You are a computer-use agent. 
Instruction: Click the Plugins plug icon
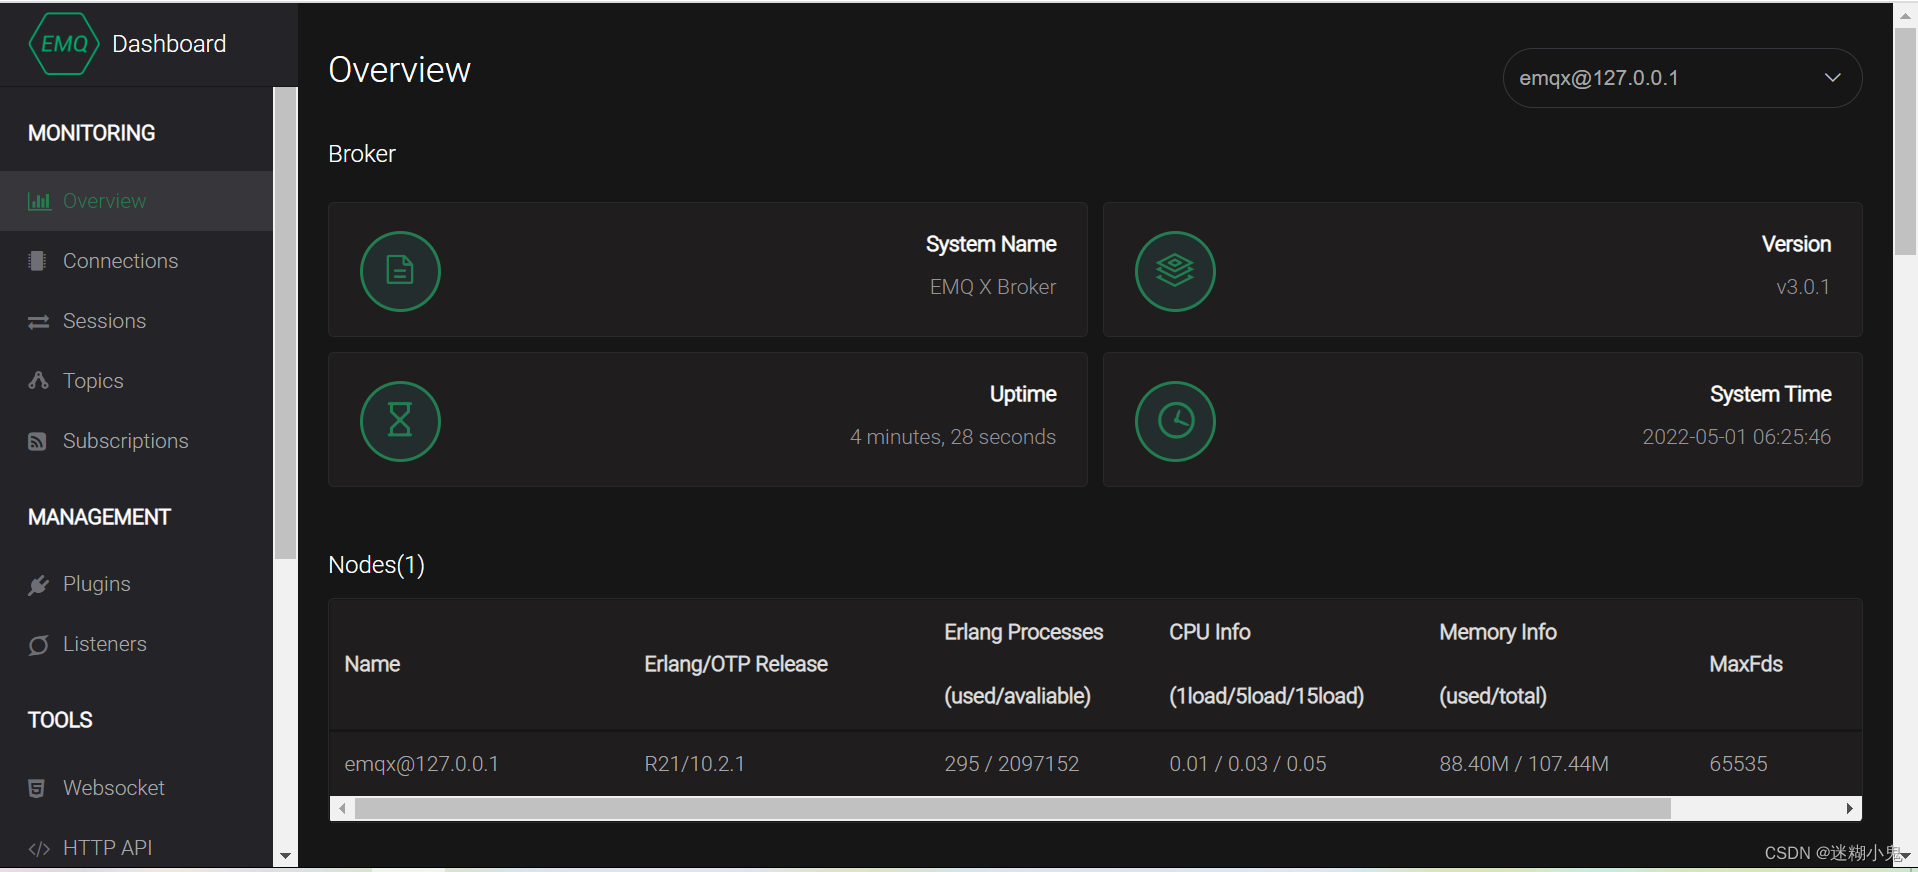coord(38,585)
